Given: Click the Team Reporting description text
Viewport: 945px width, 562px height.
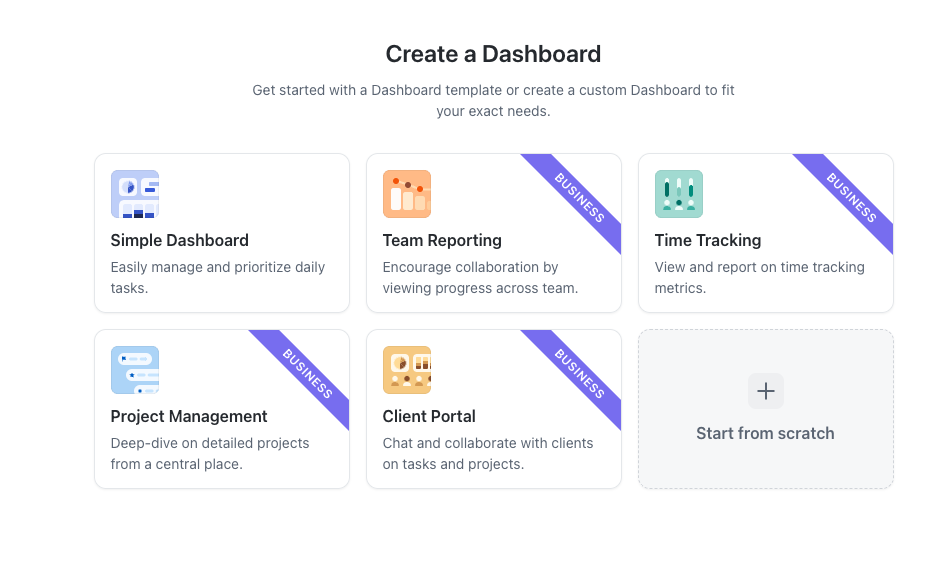Looking at the screenshot, I should (480, 277).
